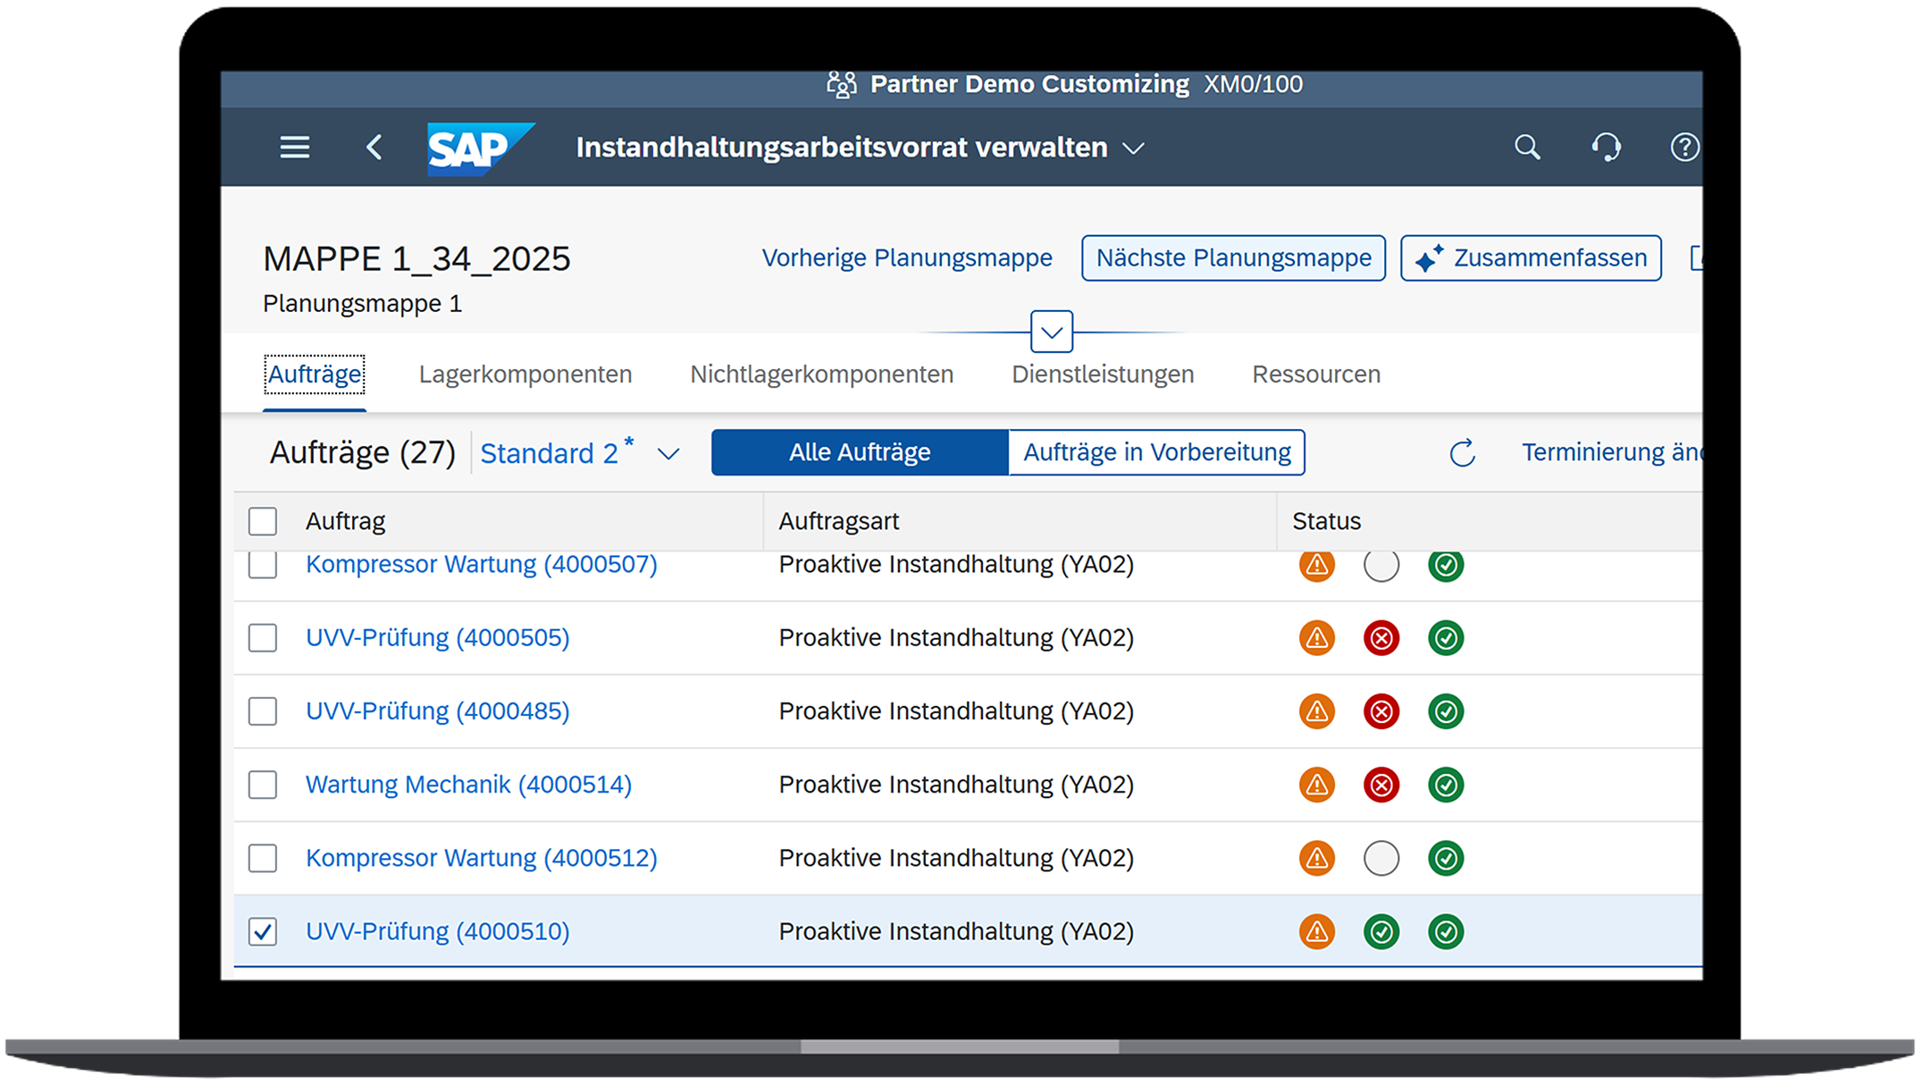Toggle the select-all Auftrag header checkbox
This screenshot has width=1920, height=1085.
(263, 521)
